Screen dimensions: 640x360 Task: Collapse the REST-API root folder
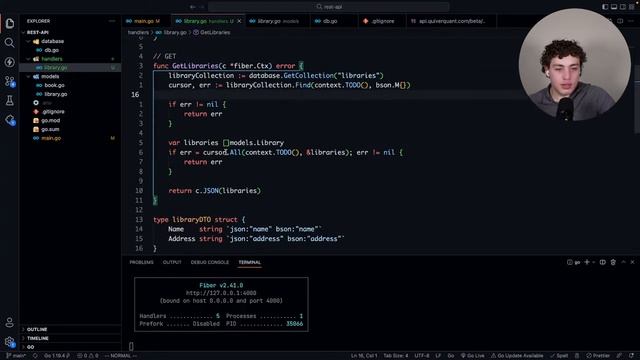(x=70, y=32)
